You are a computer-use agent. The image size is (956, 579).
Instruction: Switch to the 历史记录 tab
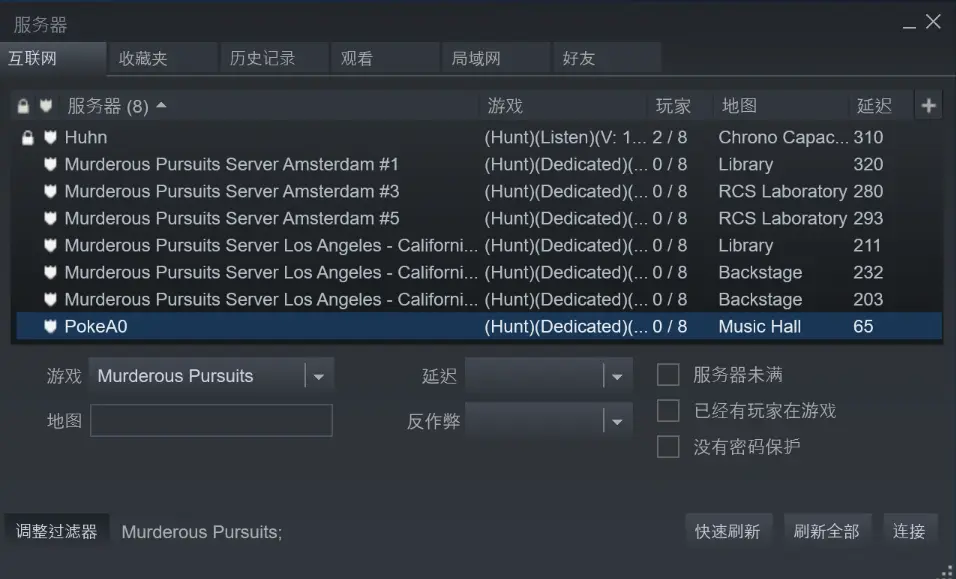(x=274, y=59)
